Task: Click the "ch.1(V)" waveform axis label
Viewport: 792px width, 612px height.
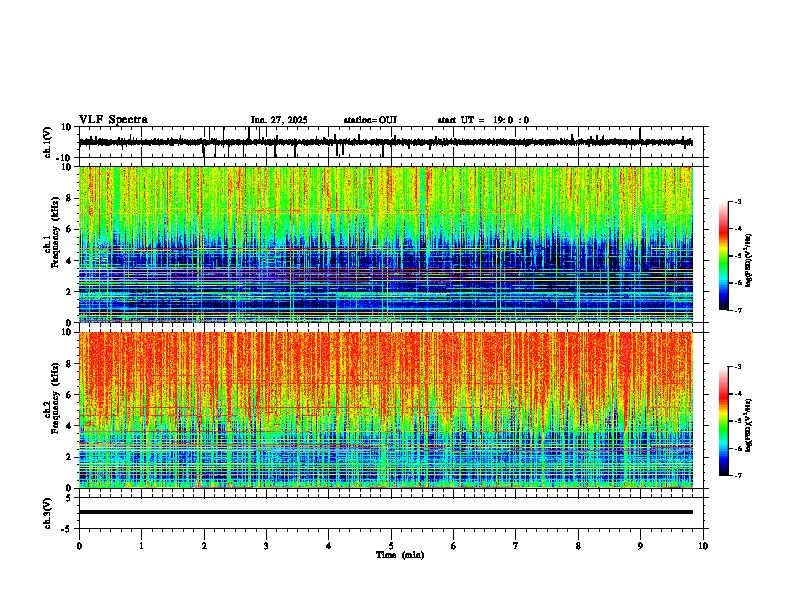Action: [48, 142]
